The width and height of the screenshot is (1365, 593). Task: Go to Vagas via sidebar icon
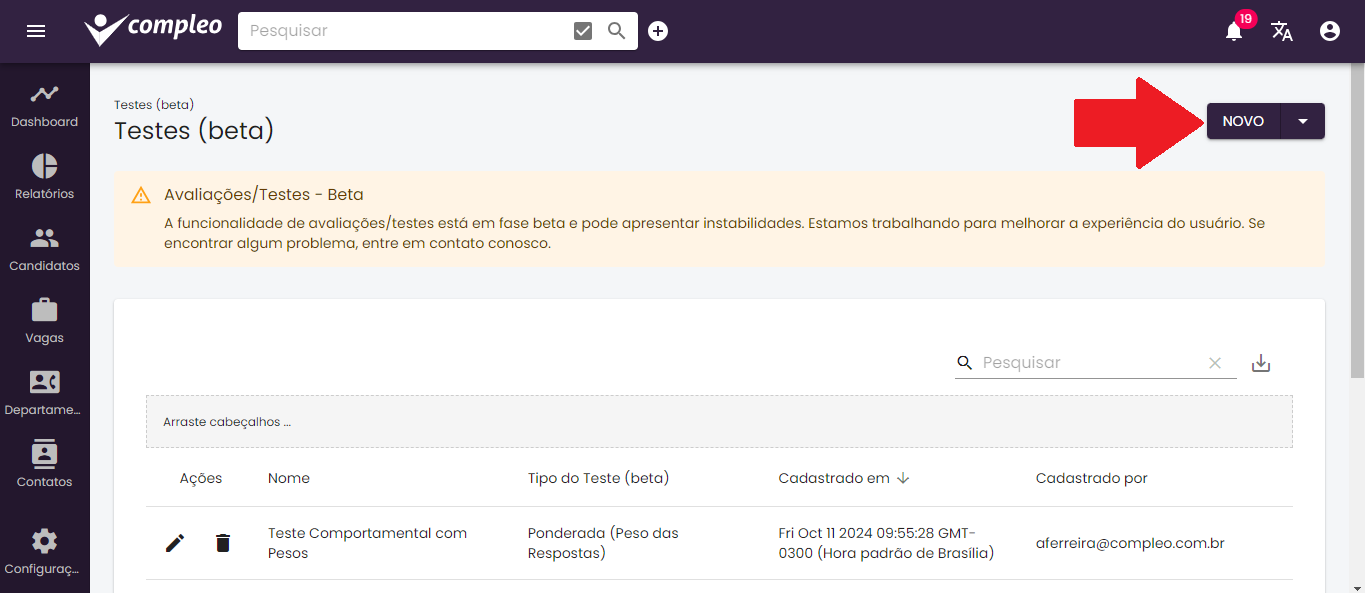44,321
